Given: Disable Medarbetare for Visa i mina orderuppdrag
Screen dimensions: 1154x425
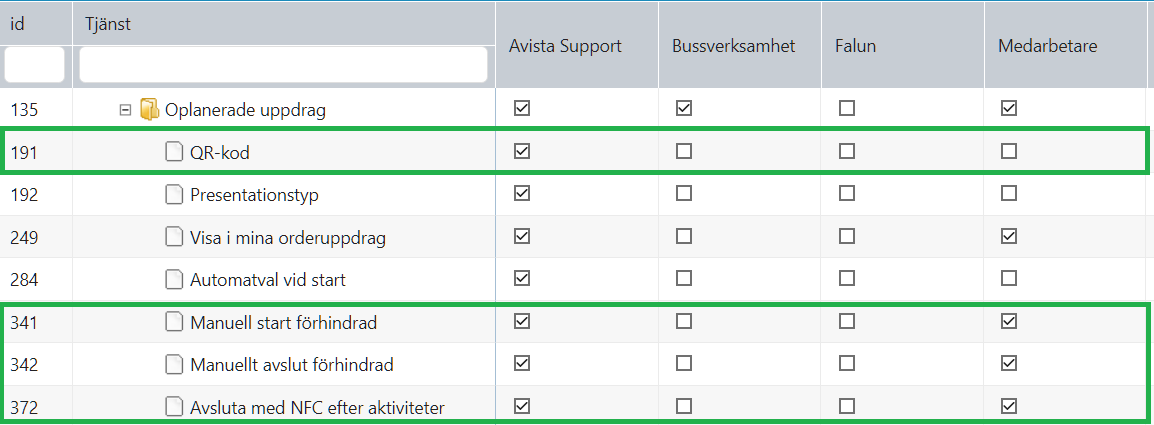Looking at the screenshot, I should (x=1010, y=236).
